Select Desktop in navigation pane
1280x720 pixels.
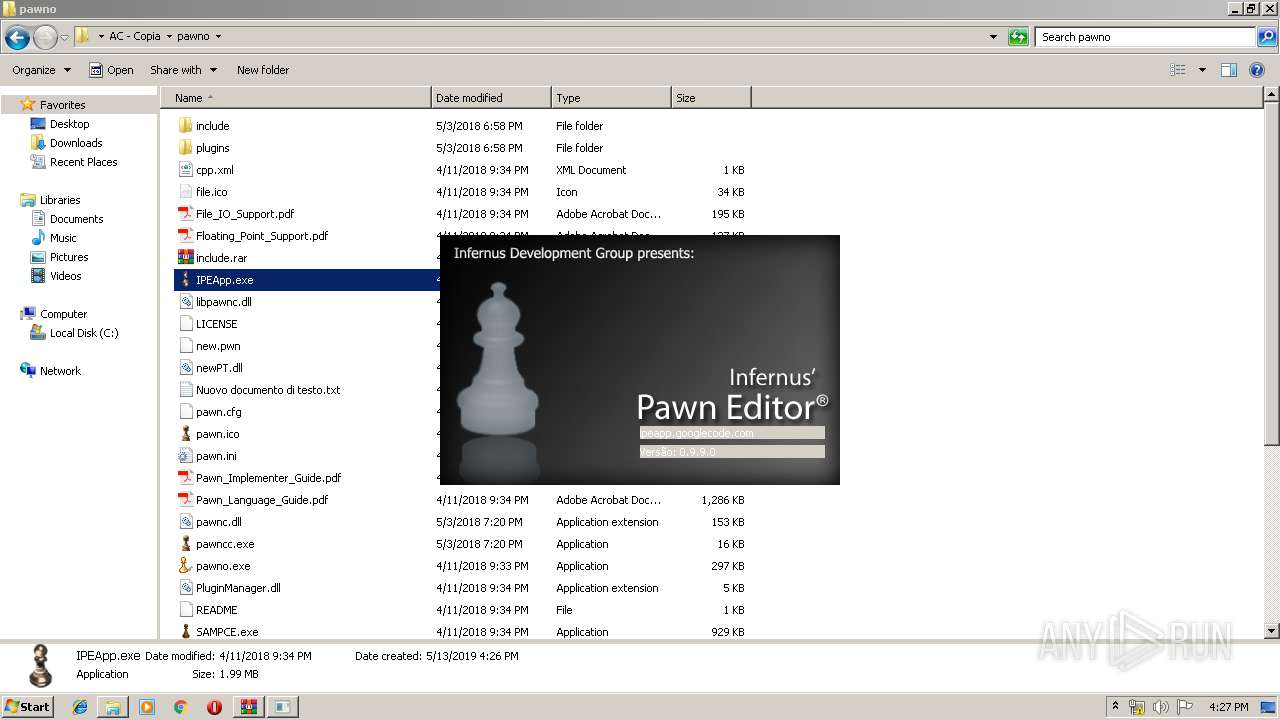tap(69, 124)
